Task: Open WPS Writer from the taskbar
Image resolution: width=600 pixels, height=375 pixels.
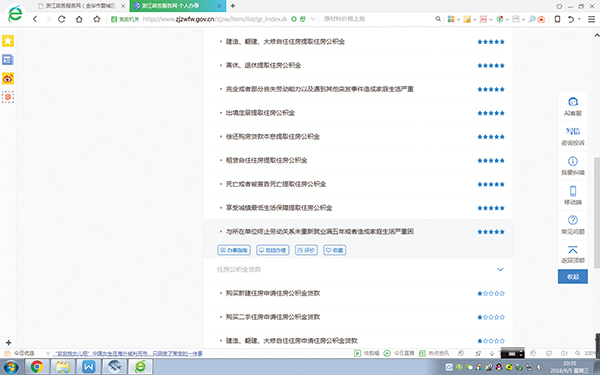Action: click(x=89, y=367)
